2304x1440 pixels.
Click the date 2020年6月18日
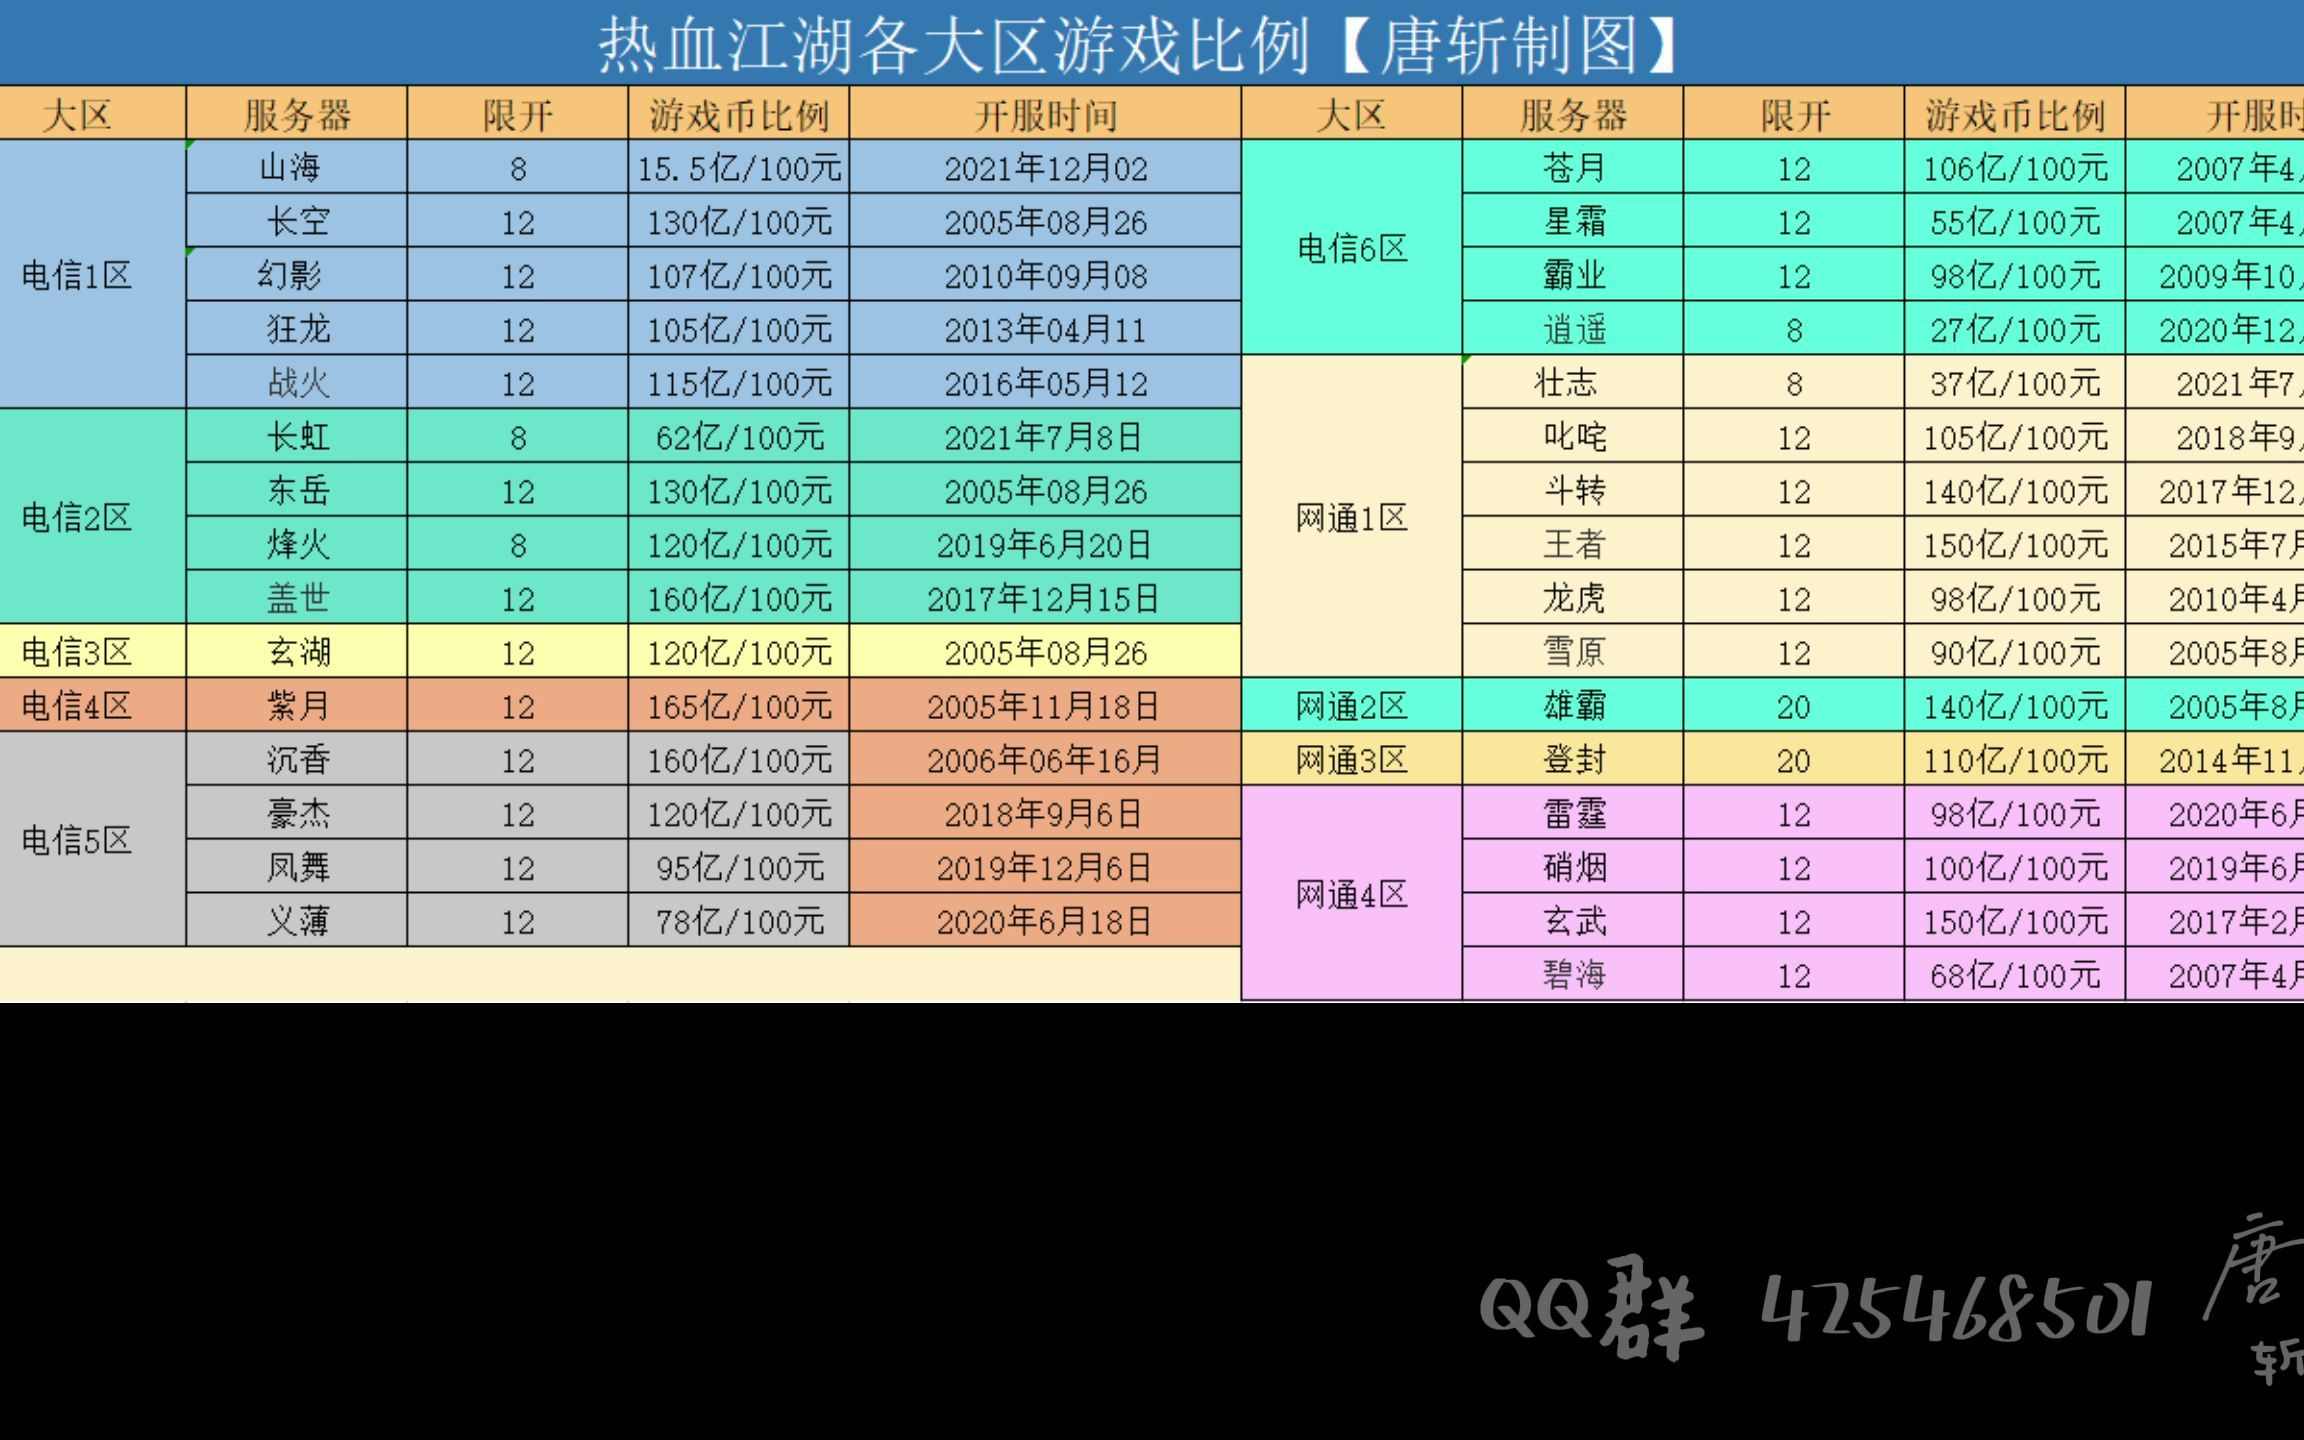pos(1045,922)
